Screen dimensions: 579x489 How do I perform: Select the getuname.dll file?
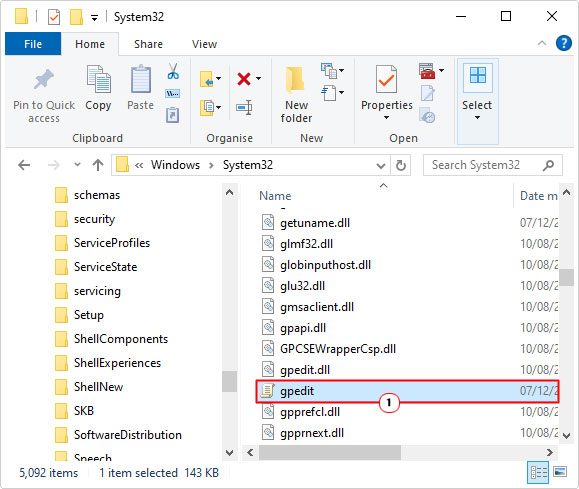[x=306, y=223]
